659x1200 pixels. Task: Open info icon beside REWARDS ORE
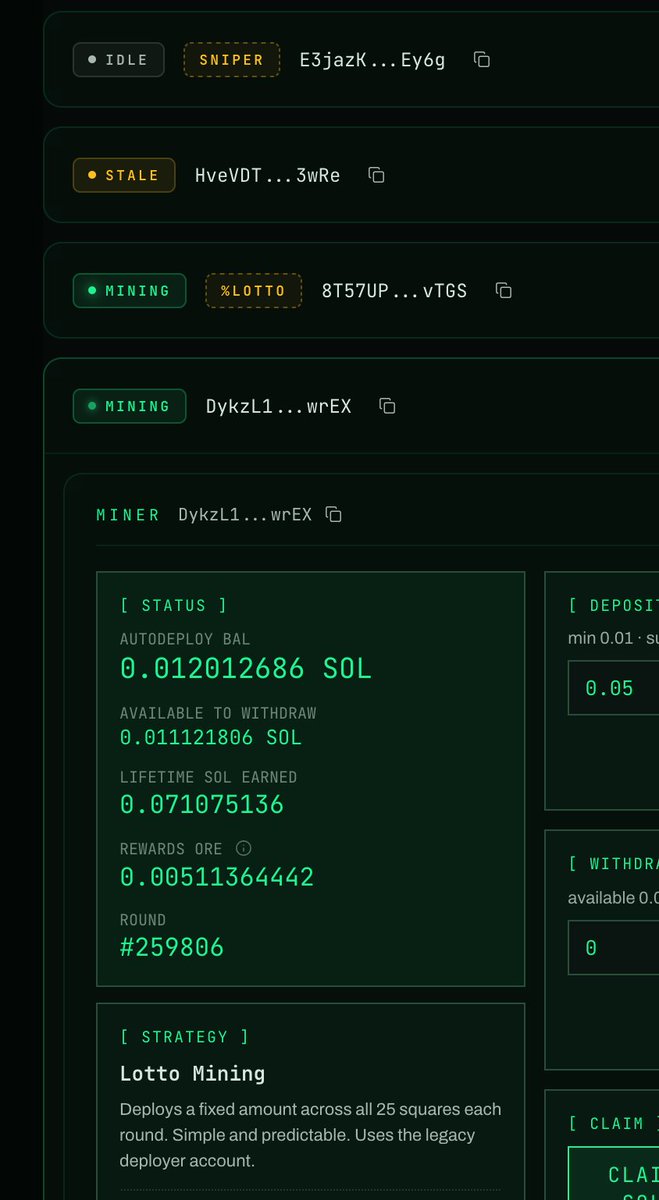pos(243,848)
